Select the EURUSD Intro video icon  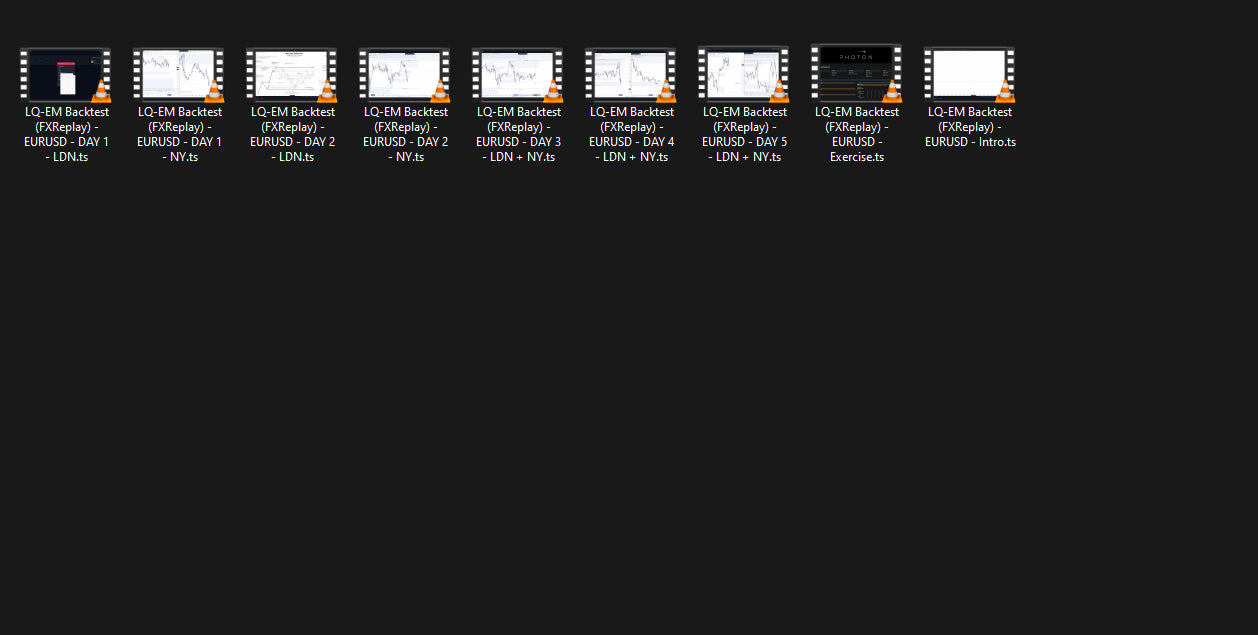(969, 74)
